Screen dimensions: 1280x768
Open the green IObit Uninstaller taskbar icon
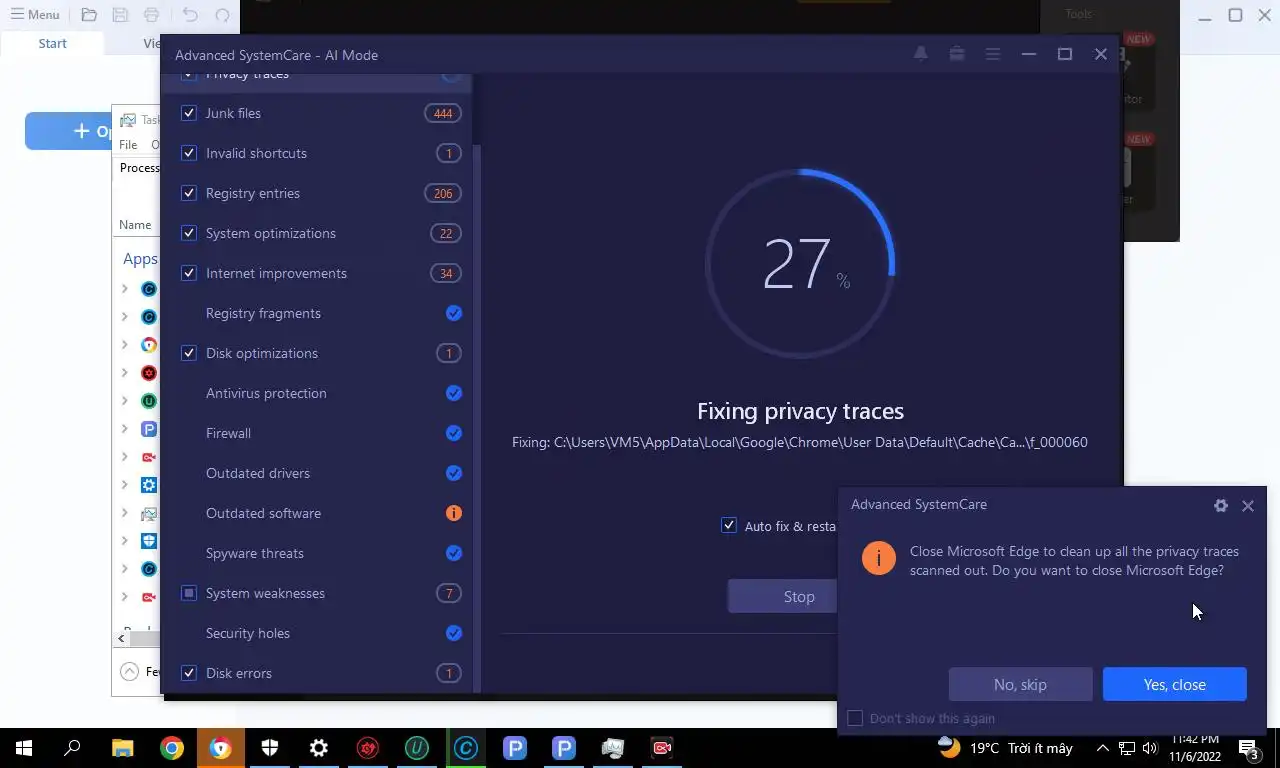pyautogui.click(x=417, y=747)
